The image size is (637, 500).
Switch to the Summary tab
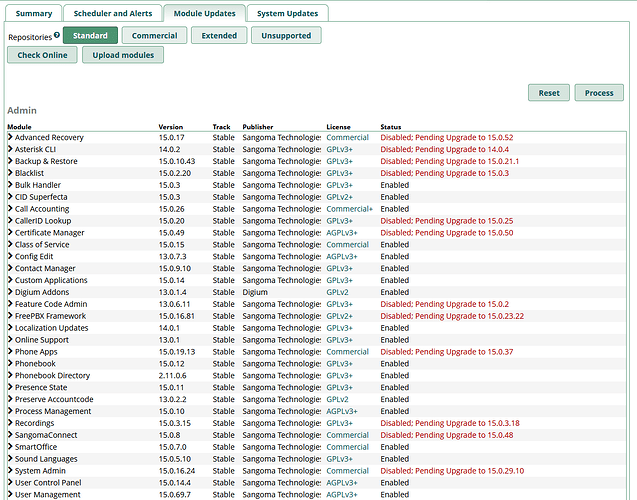click(34, 13)
